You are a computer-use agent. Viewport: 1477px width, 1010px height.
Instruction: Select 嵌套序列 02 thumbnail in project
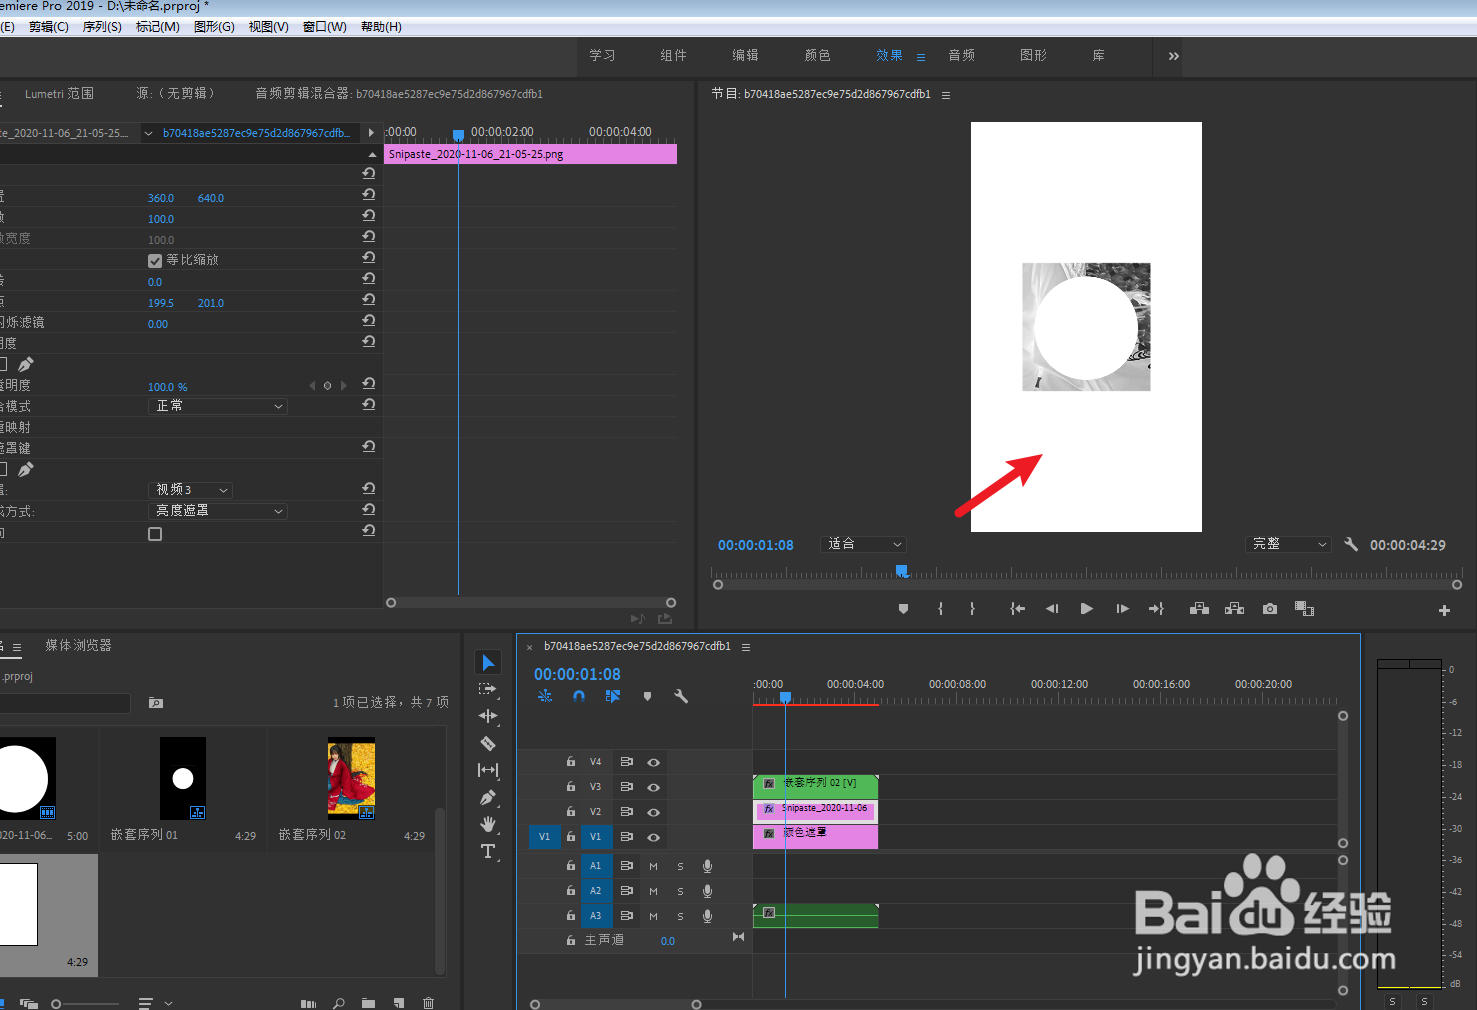[351, 779]
